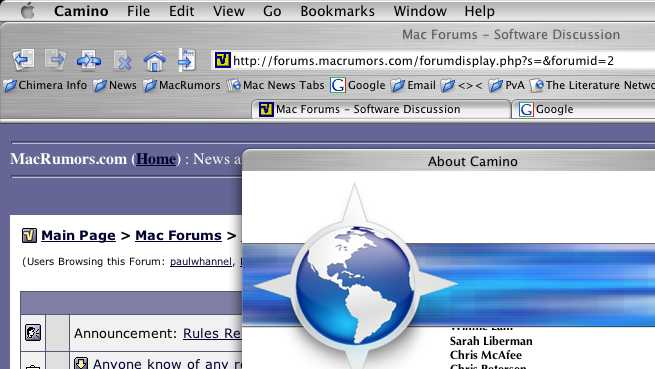
Task: Click the Camino globe compass logo
Action: (x=355, y=284)
